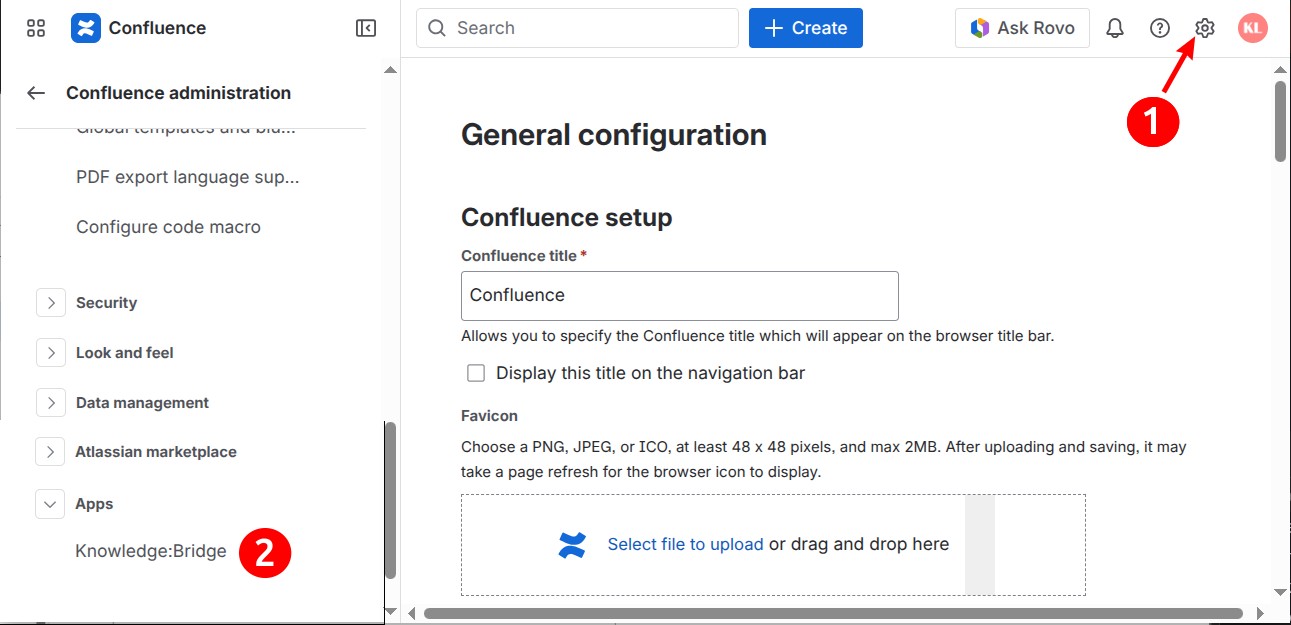Expand the Security section
Image resolution: width=1291 pixels, height=625 pixels.
coord(51,303)
